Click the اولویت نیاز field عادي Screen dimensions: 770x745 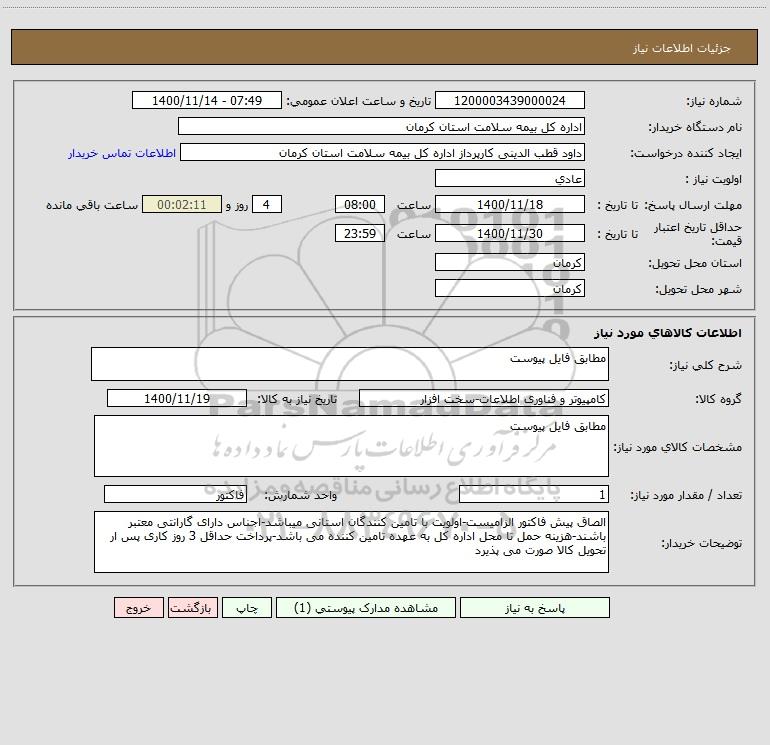510,179
